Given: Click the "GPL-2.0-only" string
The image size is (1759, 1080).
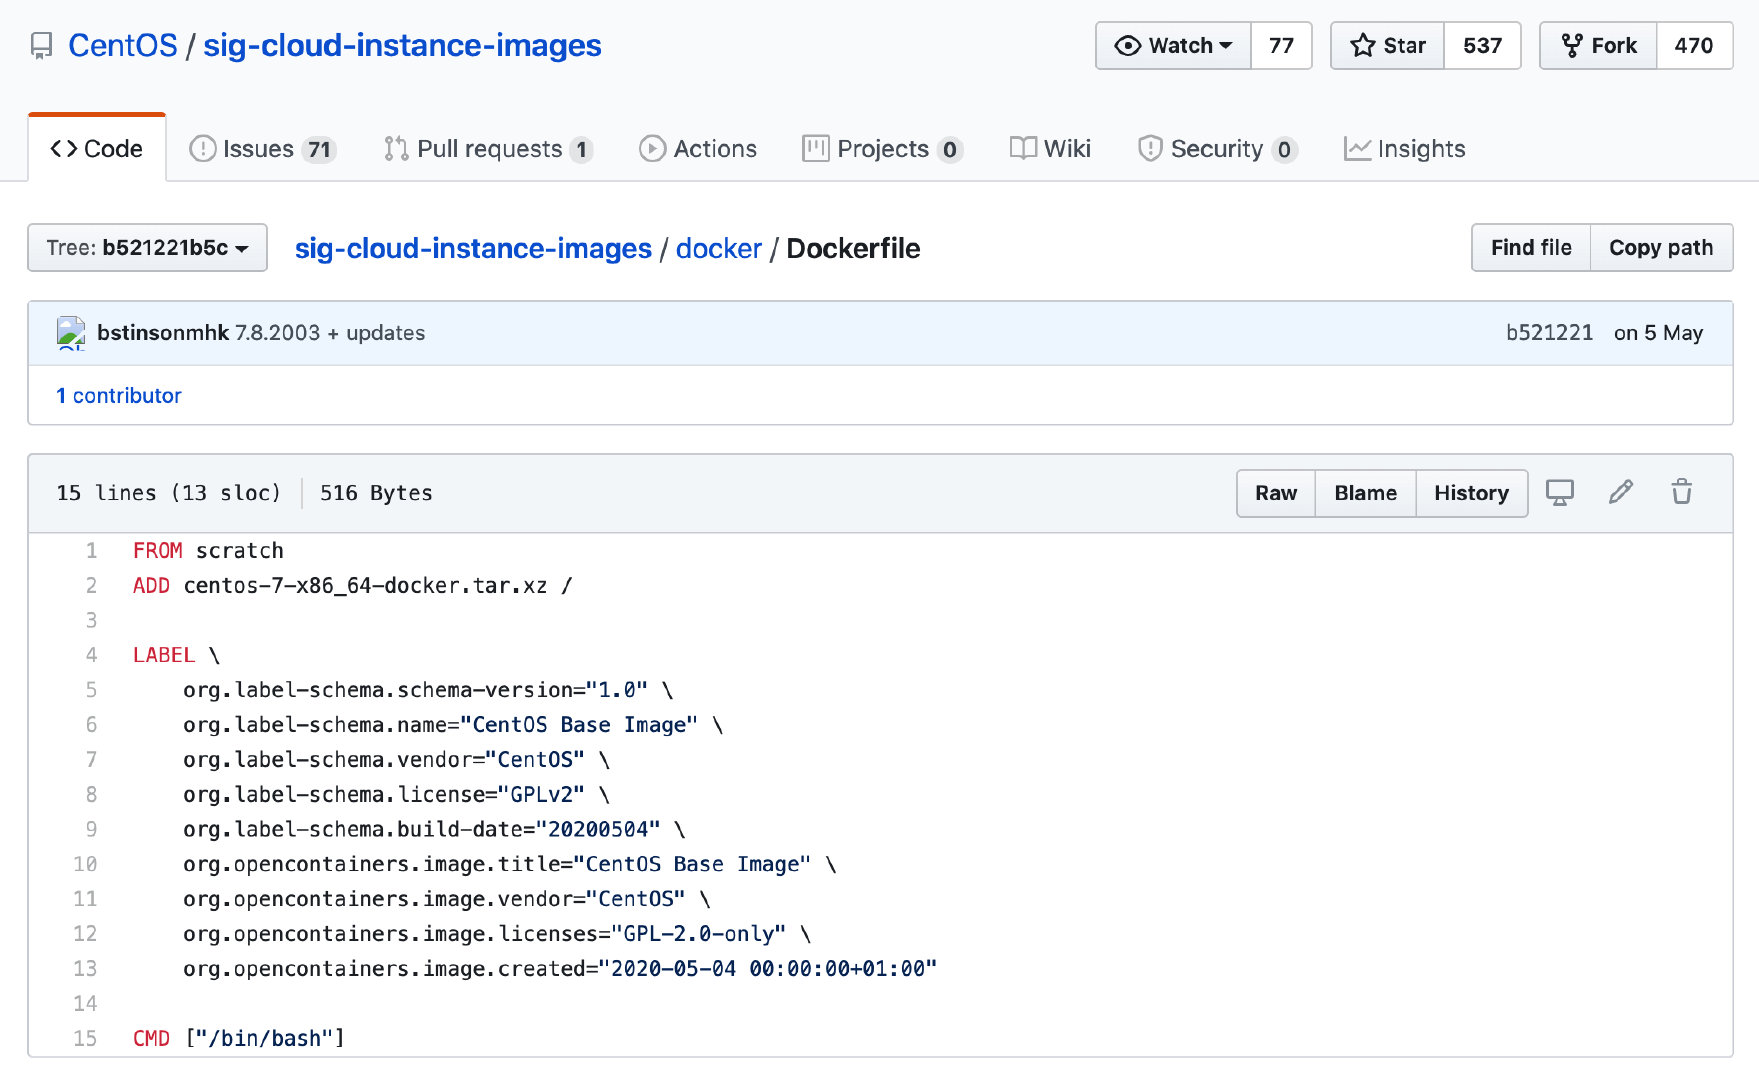Looking at the screenshot, I should click(x=698, y=934).
